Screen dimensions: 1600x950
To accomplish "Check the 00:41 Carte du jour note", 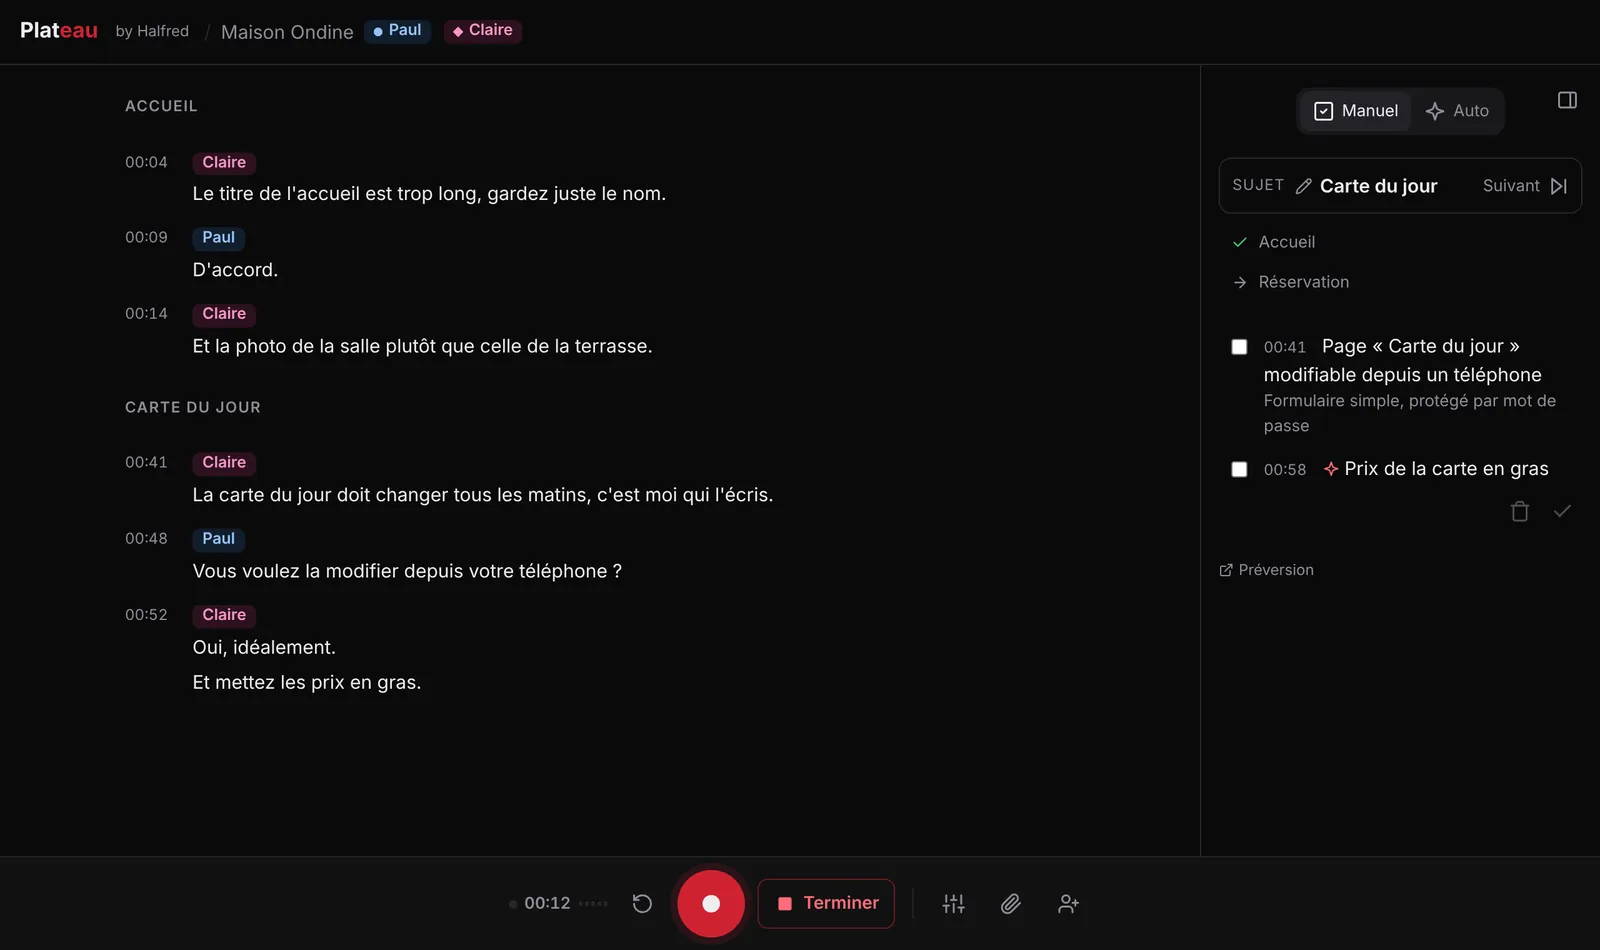I will [1239, 347].
